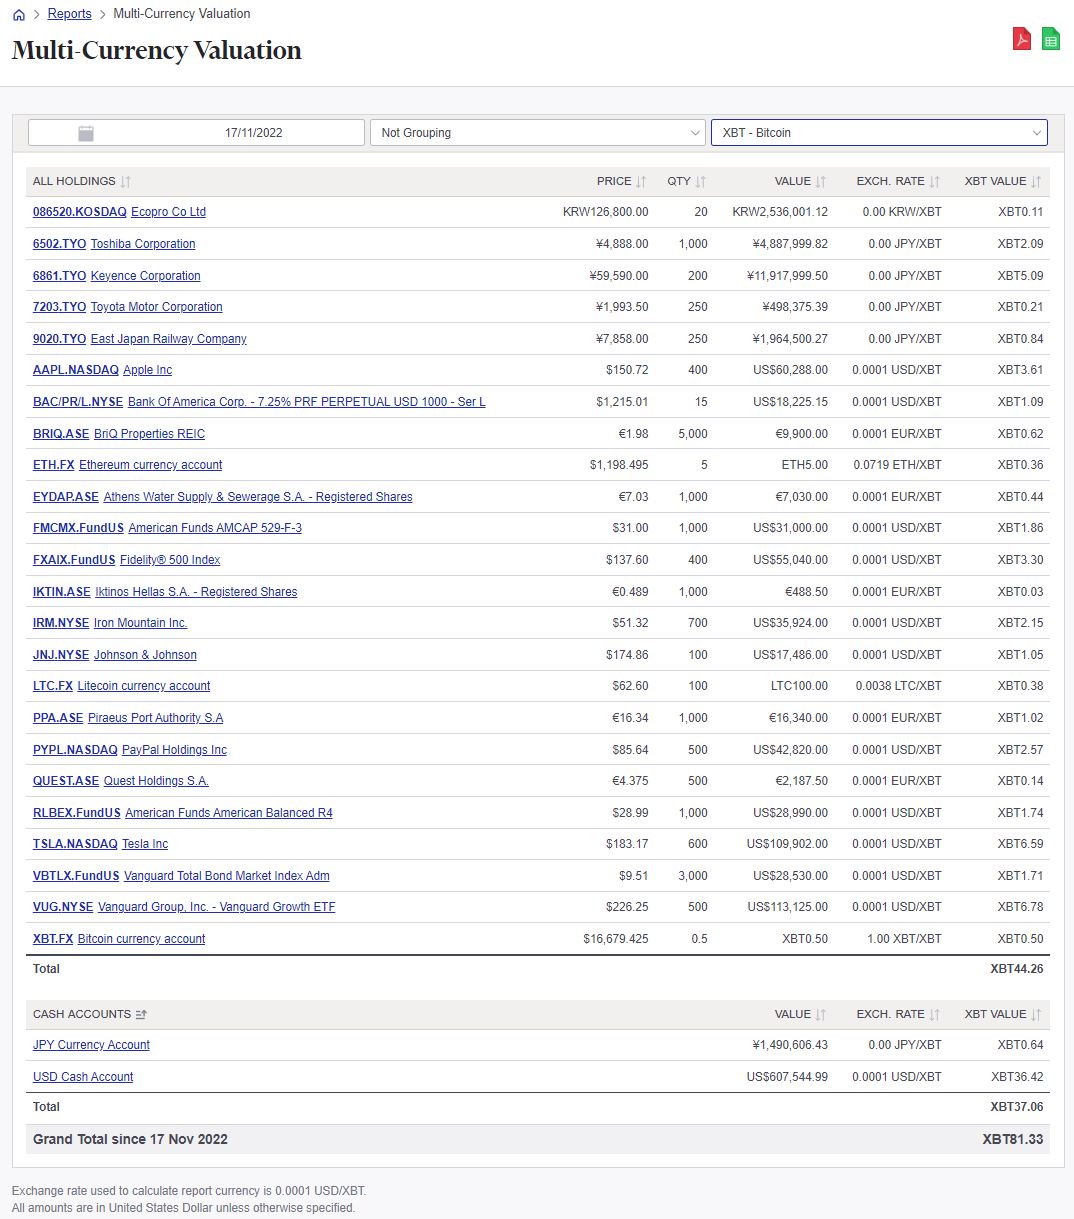Viewport: 1074px width, 1219px height.
Task: Export the report to PDF
Action: (x=1021, y=39)
